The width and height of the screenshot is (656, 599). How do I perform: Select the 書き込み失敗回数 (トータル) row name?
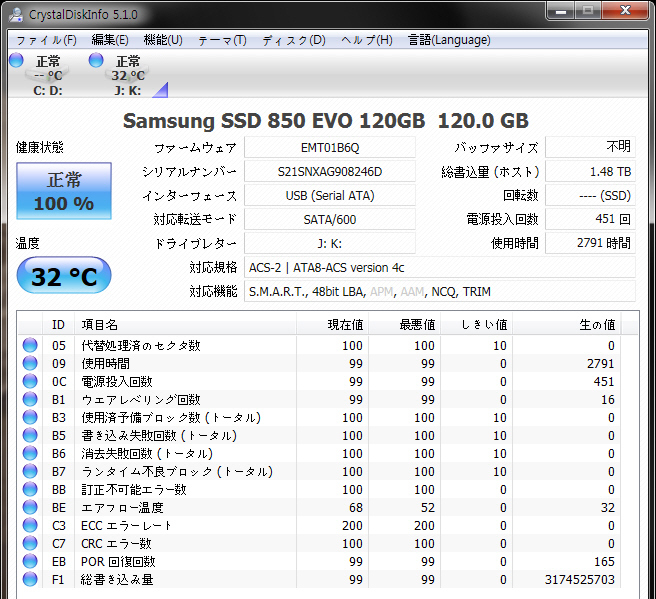(159, 435)
